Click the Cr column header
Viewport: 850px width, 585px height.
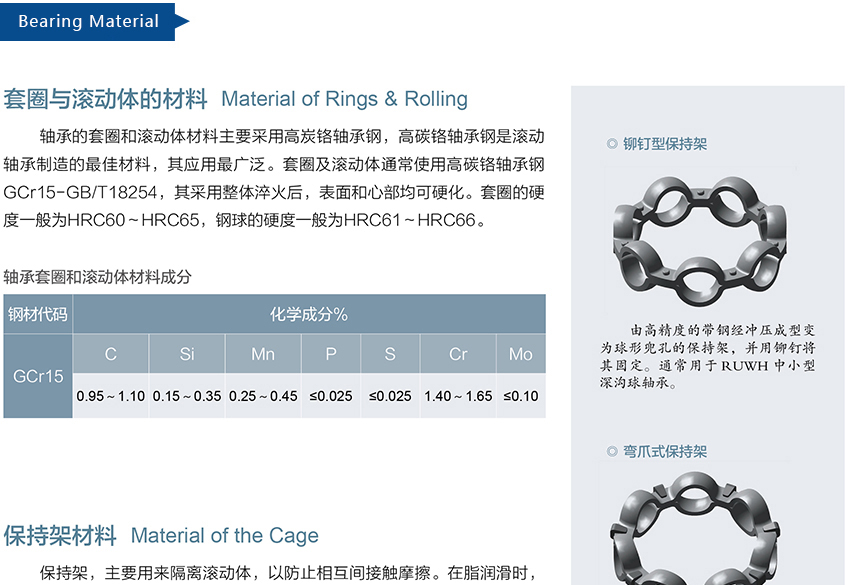coord(458,354)
